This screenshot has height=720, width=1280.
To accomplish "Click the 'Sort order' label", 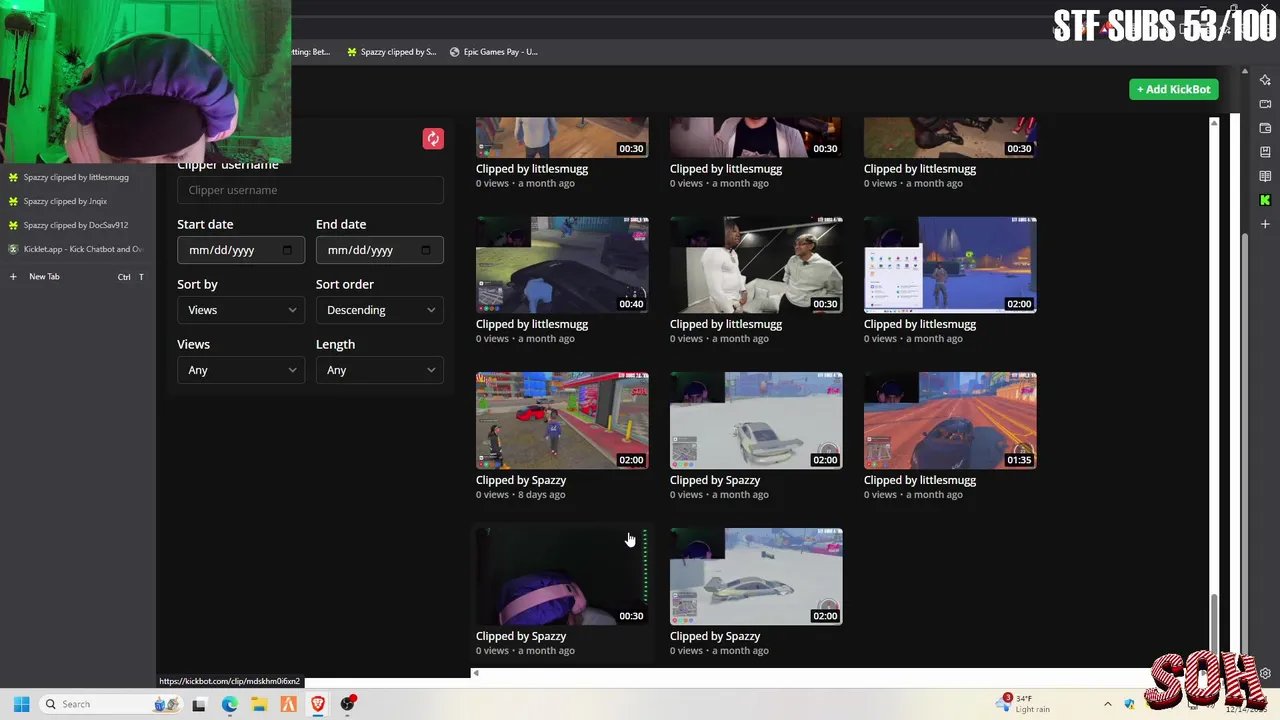I will pyautogui.click(x=345, y=284).
